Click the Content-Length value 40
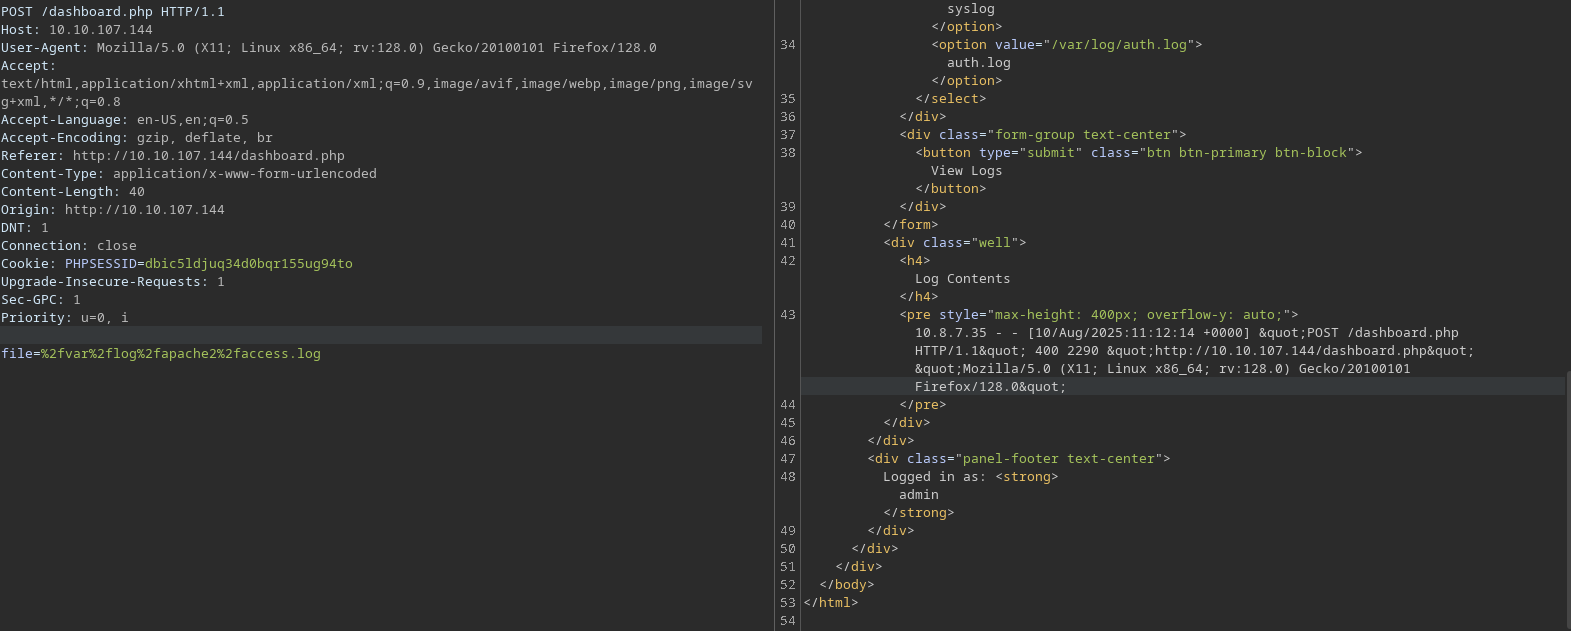 tap(136, 192)
